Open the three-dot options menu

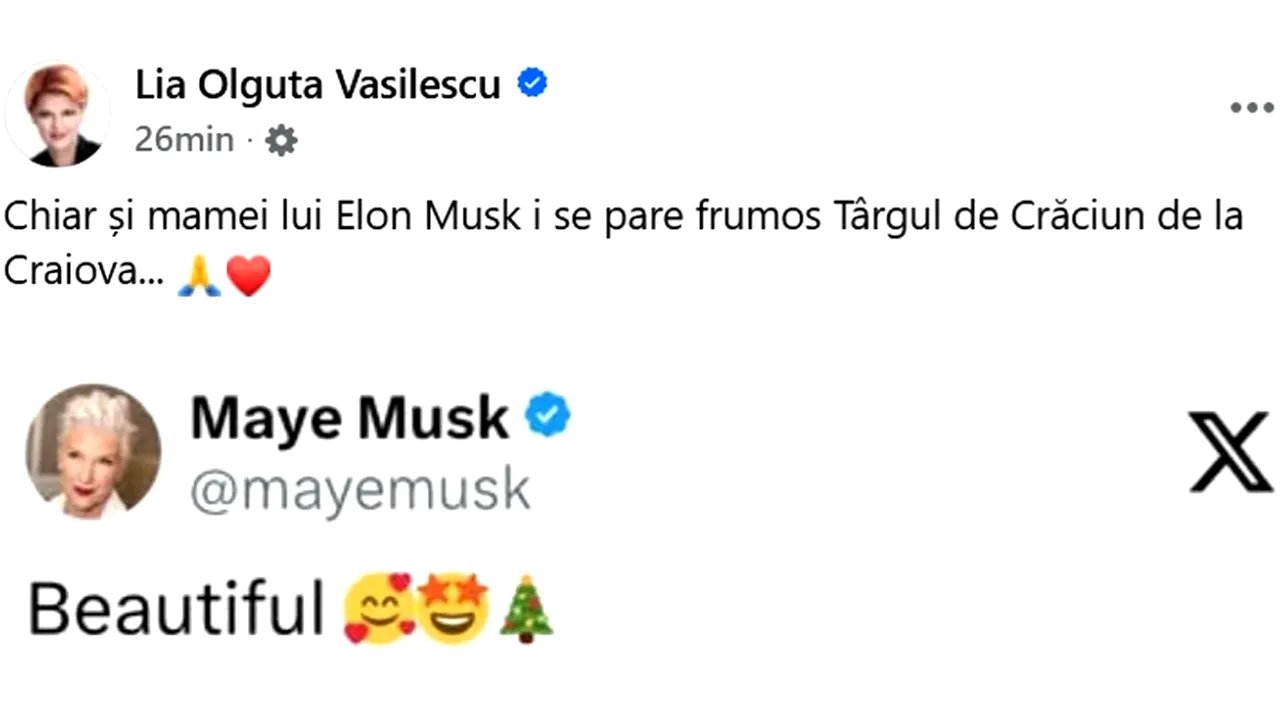coord(1251,107)
